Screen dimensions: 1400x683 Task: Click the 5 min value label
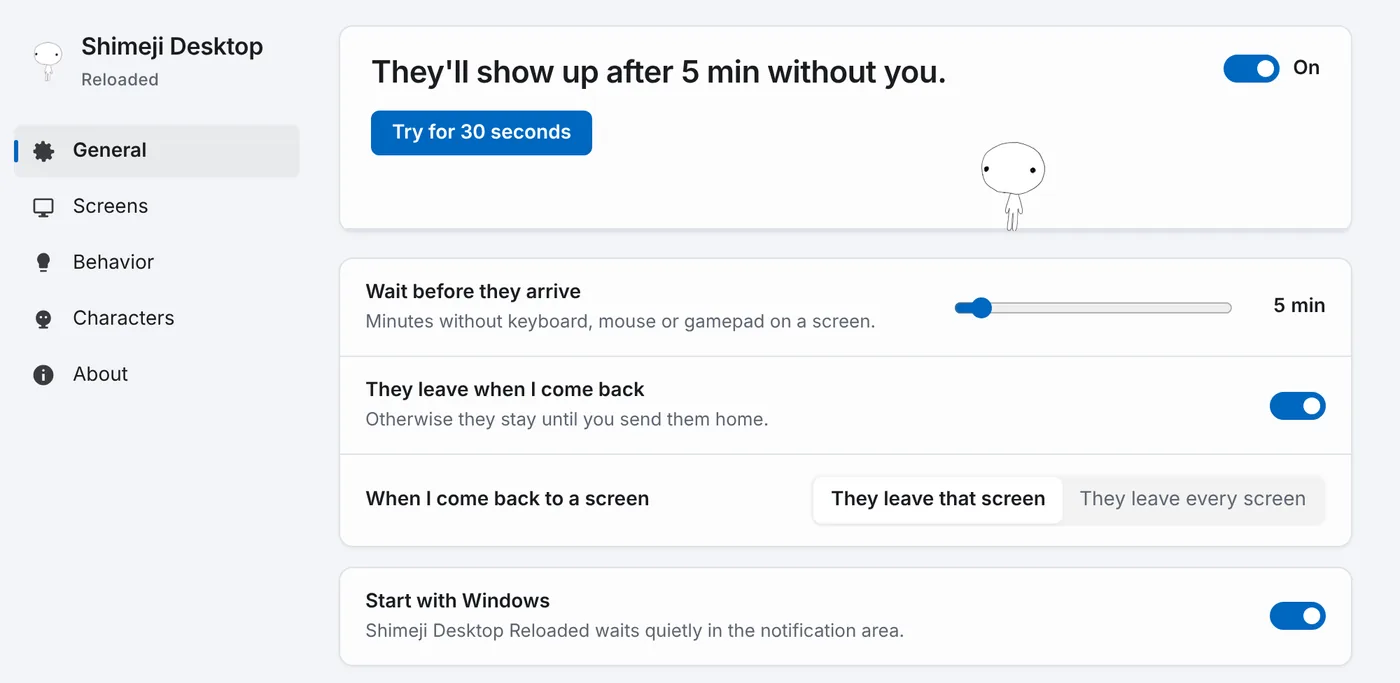[x=1299, y=306]
